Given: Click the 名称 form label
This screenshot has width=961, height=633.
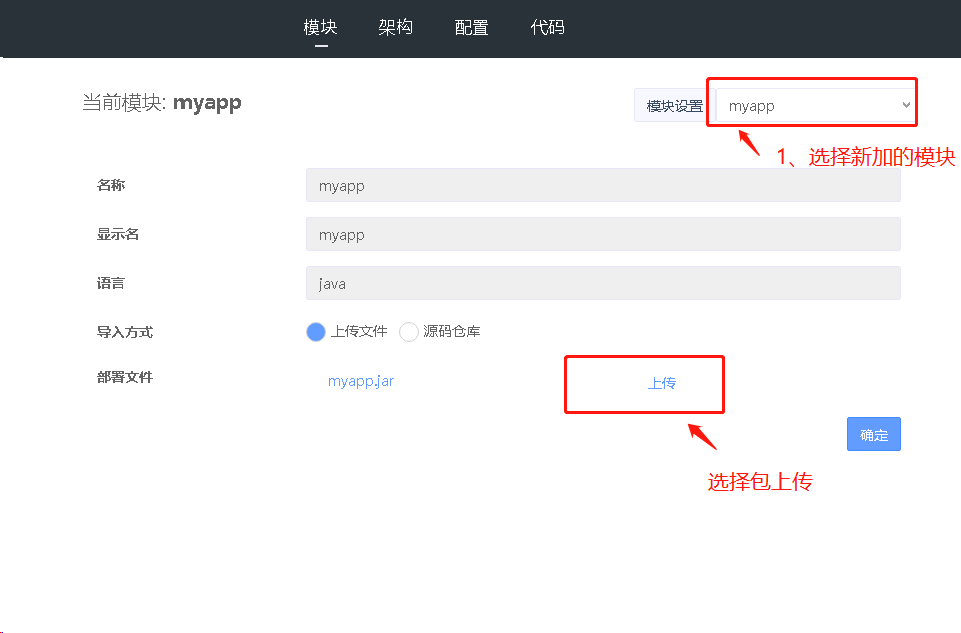Looking at the screenshot, I should [x=111, y=185].
